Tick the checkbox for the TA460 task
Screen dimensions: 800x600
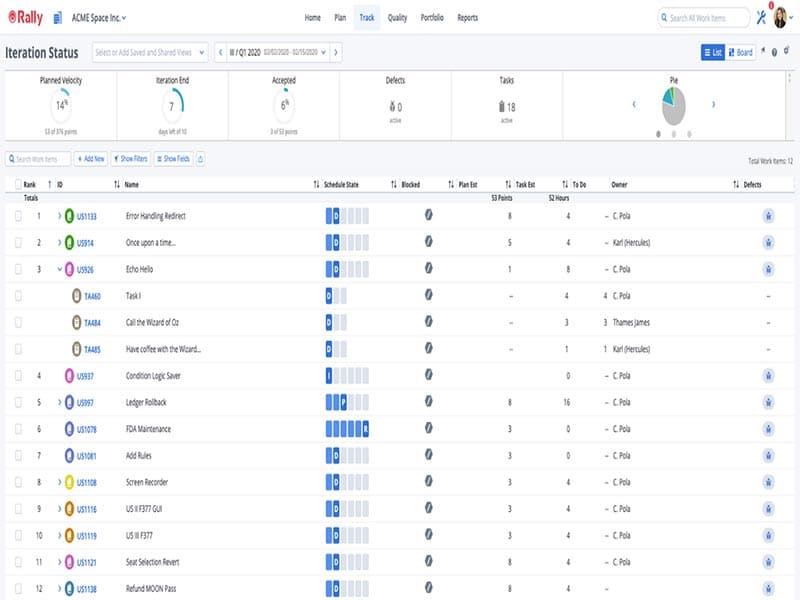click(17, 296)
